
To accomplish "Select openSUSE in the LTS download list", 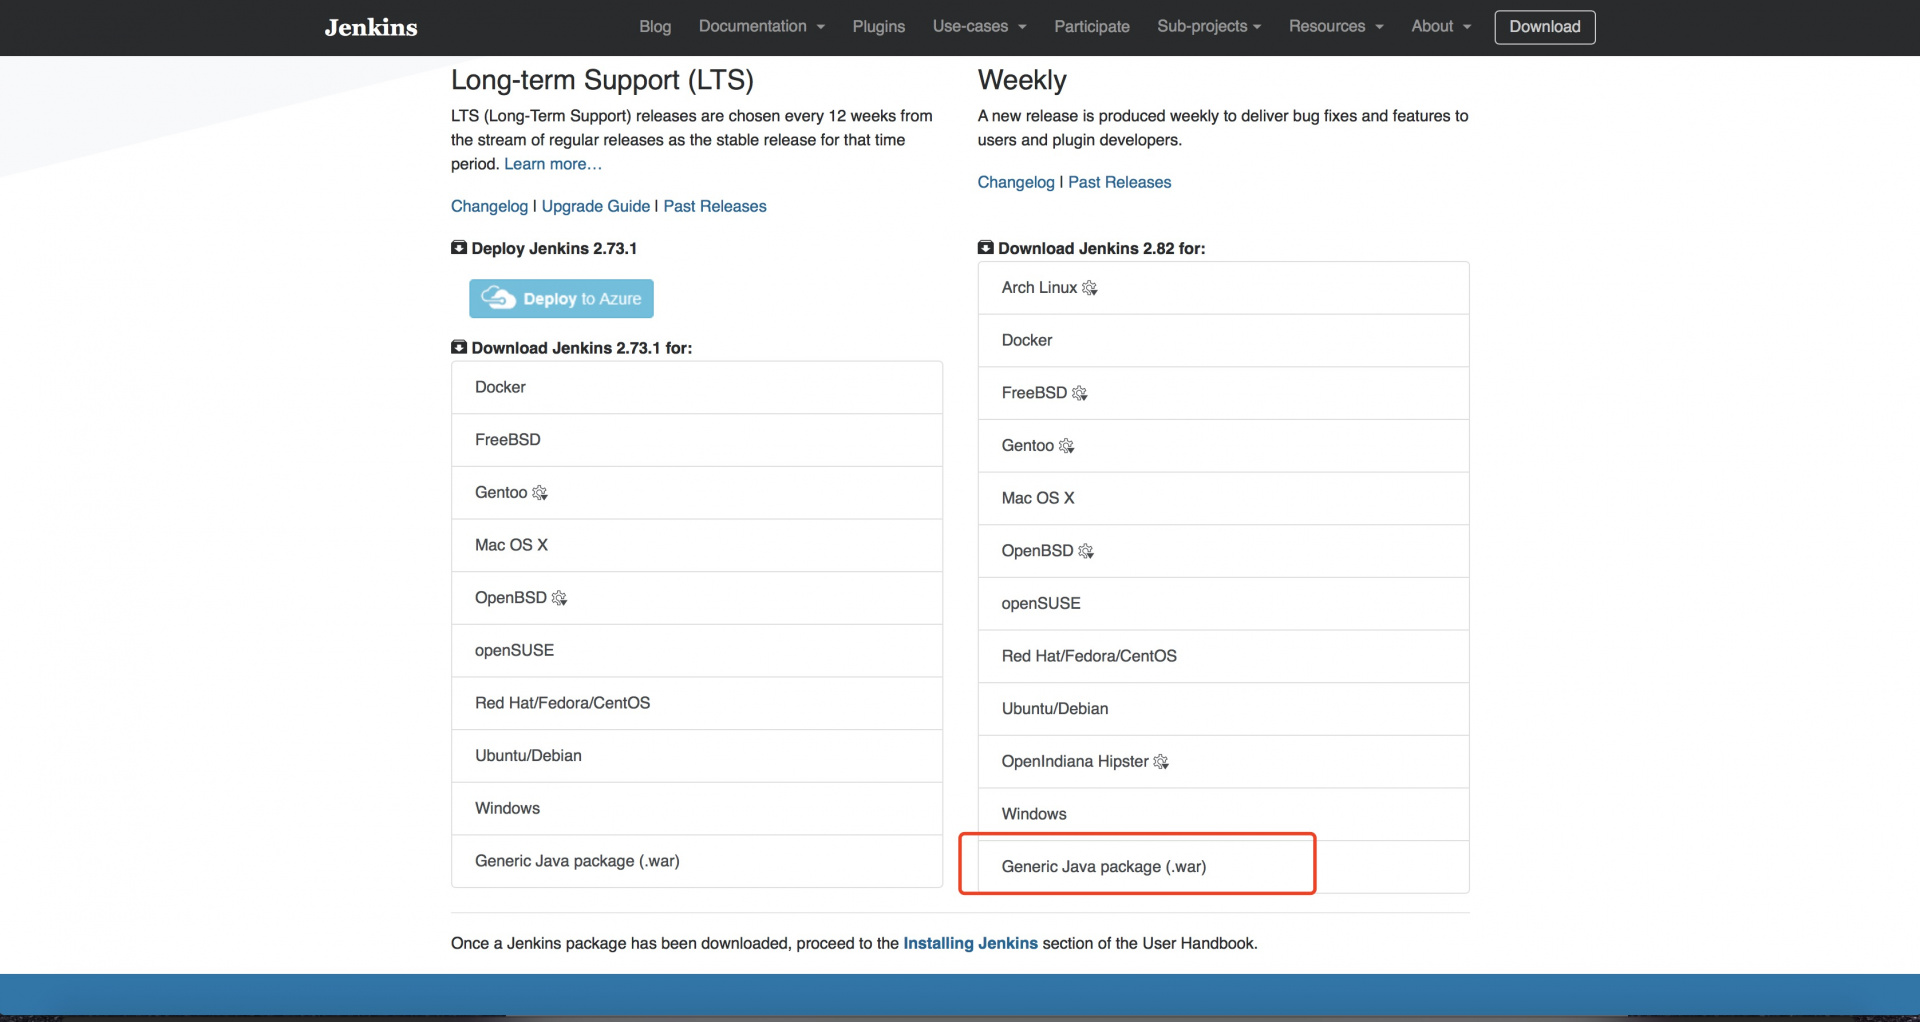I will 697,650.
